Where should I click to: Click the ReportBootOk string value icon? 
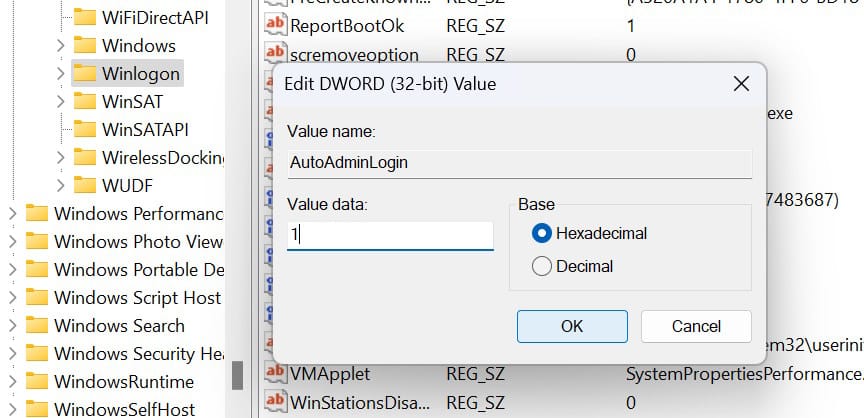tap(275, 25)
